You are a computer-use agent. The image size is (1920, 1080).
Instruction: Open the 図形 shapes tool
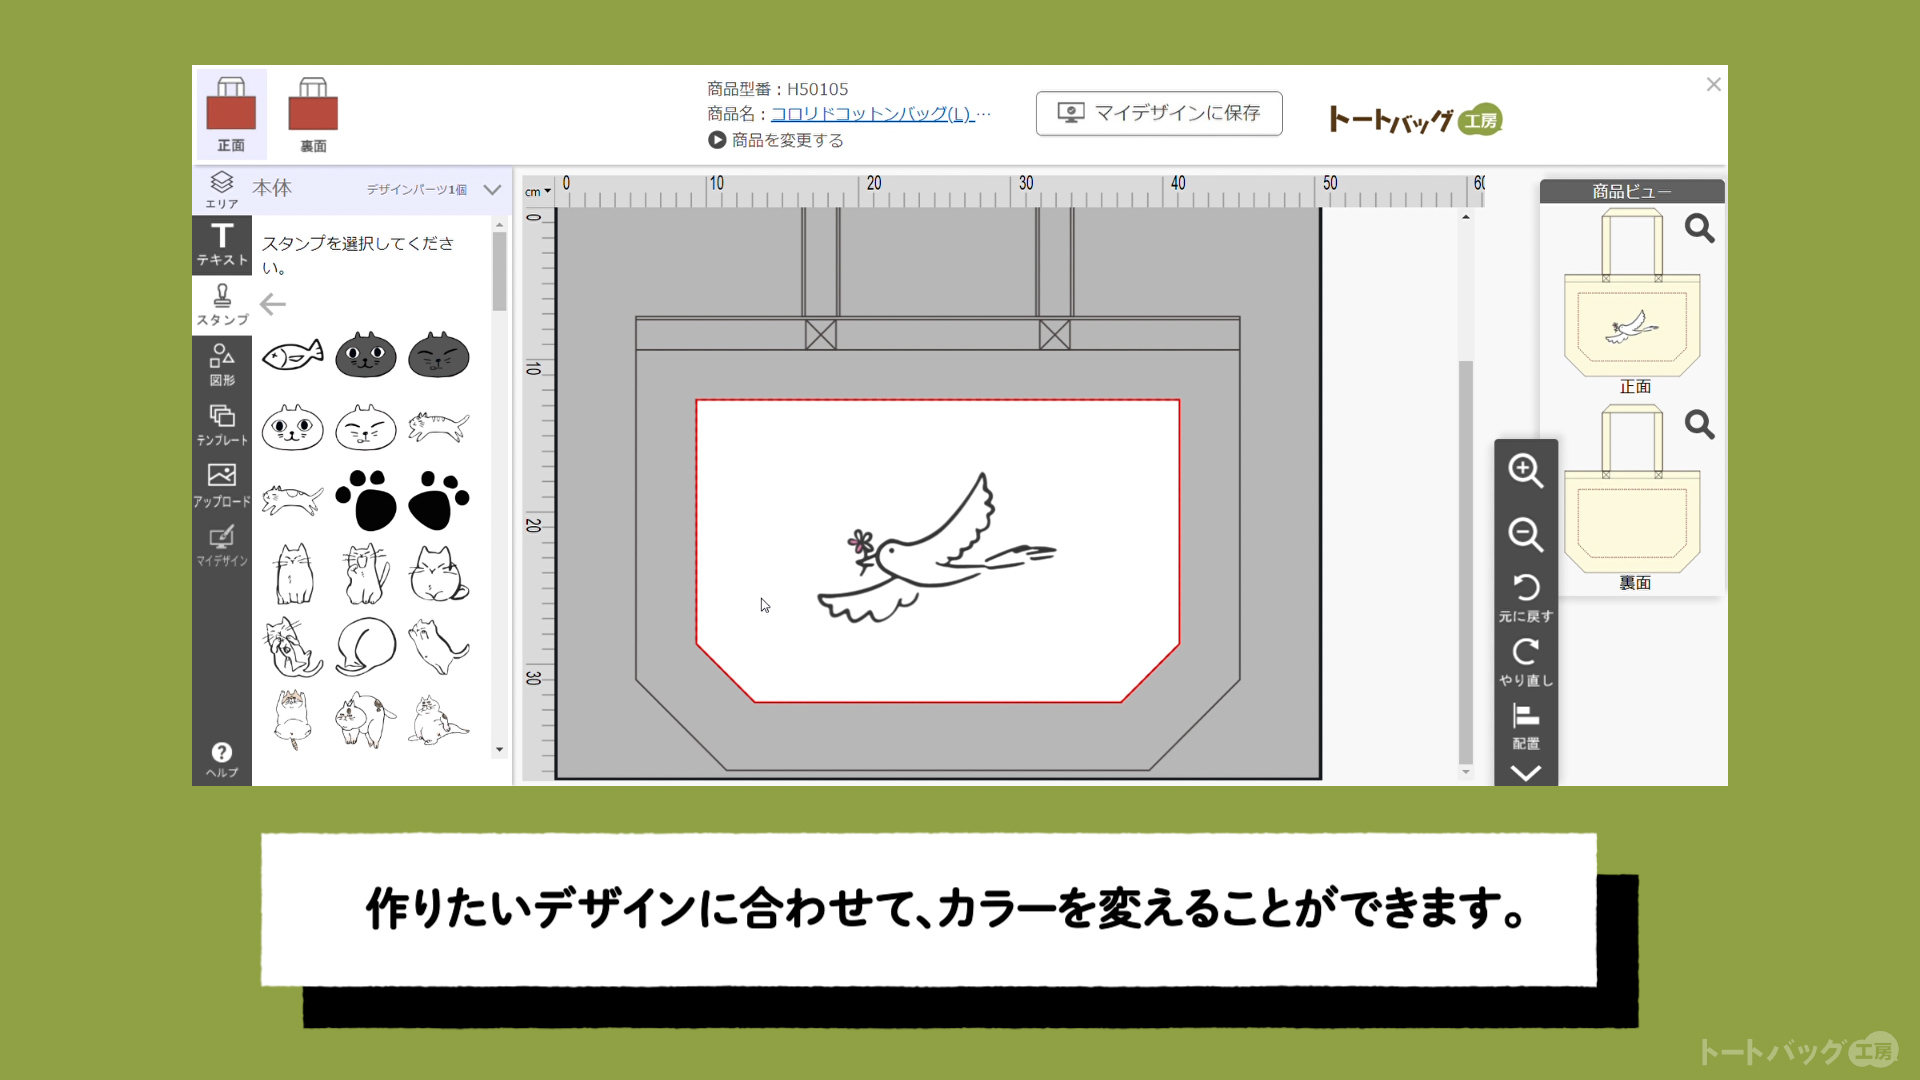[222, 365]
